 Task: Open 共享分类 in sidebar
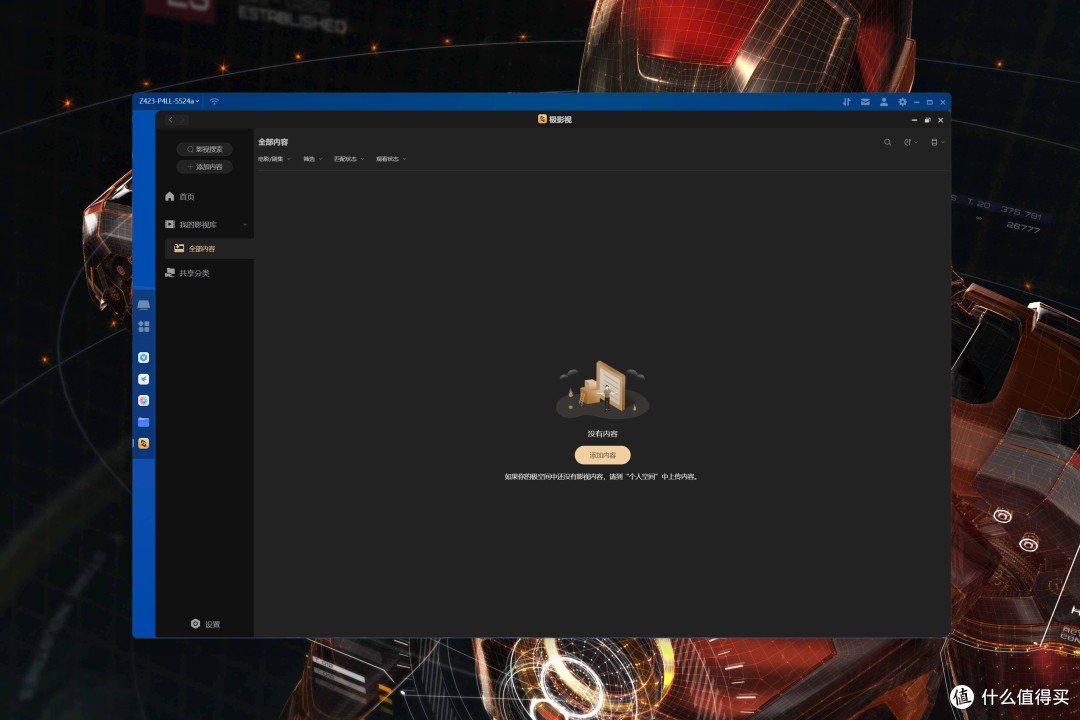(187, 273)
